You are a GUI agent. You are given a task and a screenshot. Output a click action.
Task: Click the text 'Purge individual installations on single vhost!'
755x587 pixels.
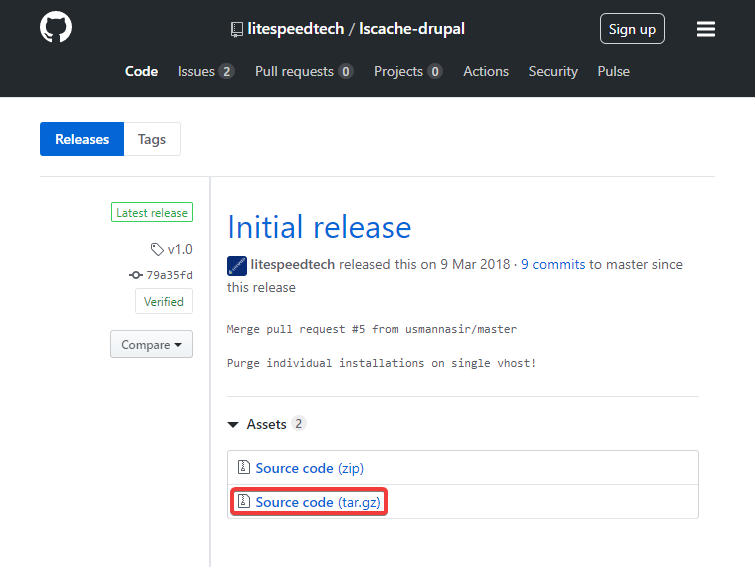[x=381, y=363]
